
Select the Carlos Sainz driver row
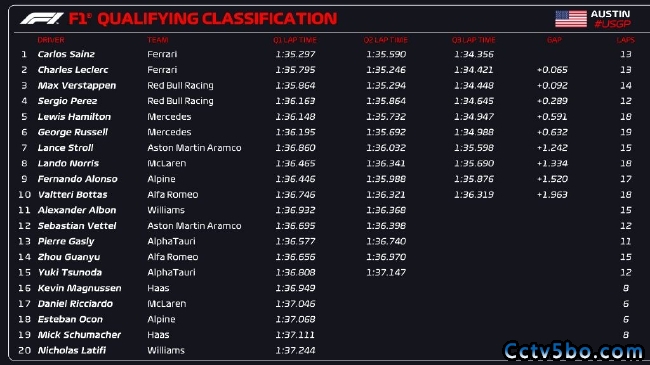tap(325, 54)
